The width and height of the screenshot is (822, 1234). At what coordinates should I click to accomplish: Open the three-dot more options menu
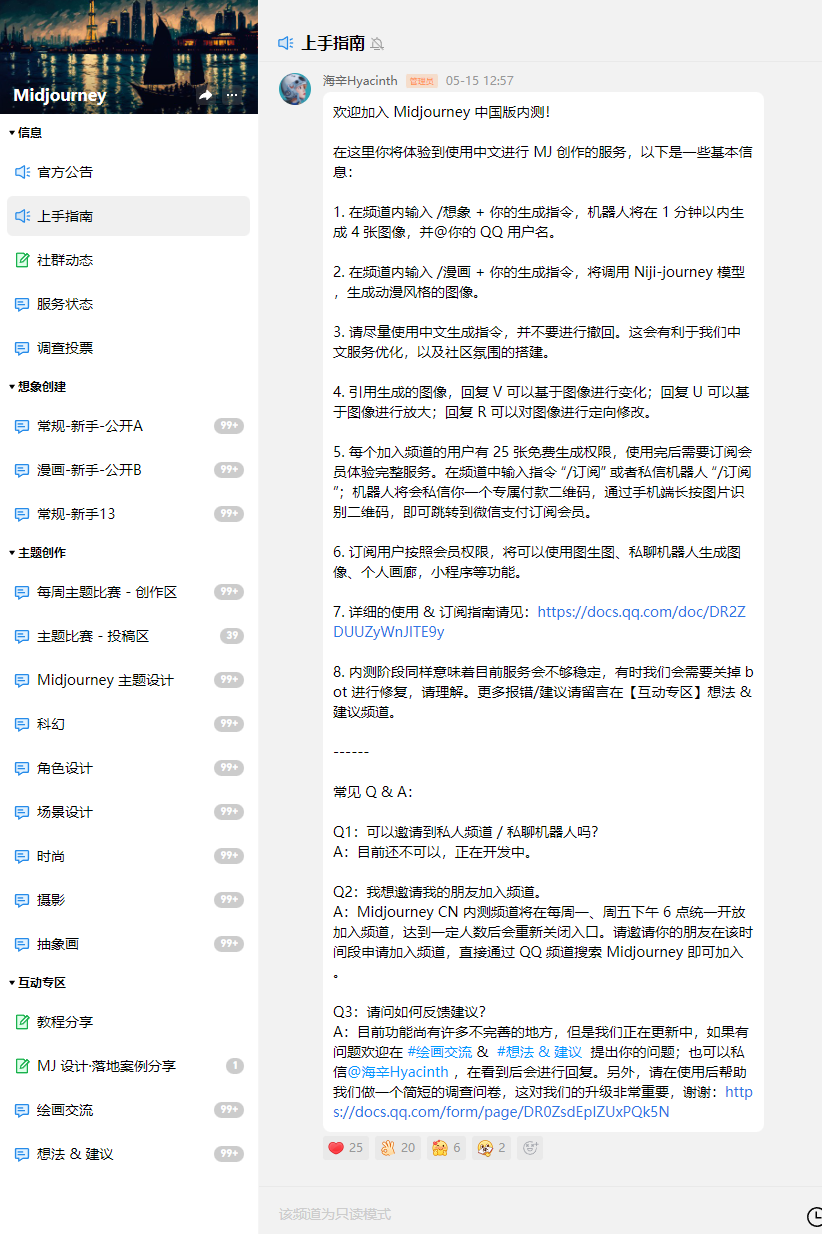(232, 95)
